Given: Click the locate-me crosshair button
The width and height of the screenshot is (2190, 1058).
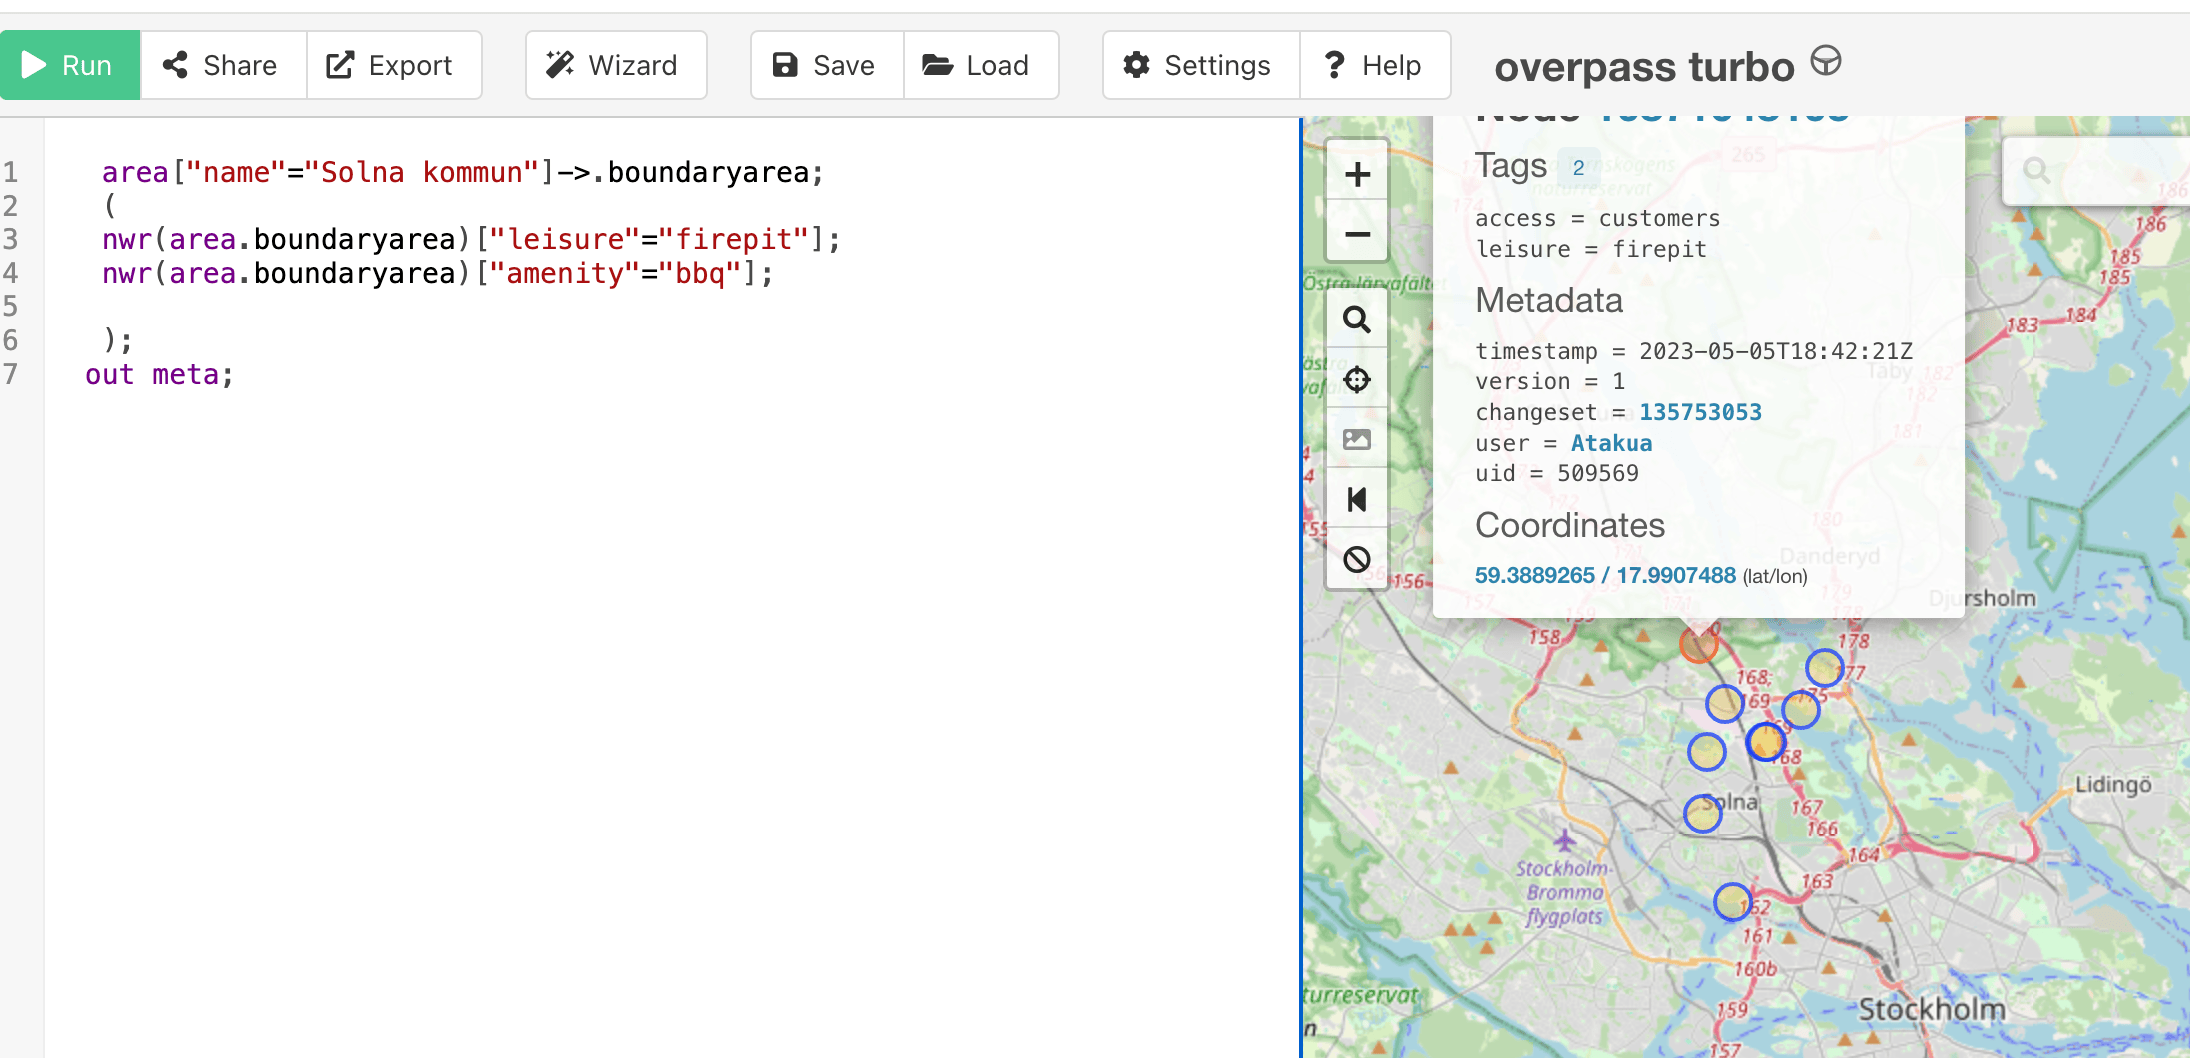Looking at the screenshot, I should tap(1357, 380).
